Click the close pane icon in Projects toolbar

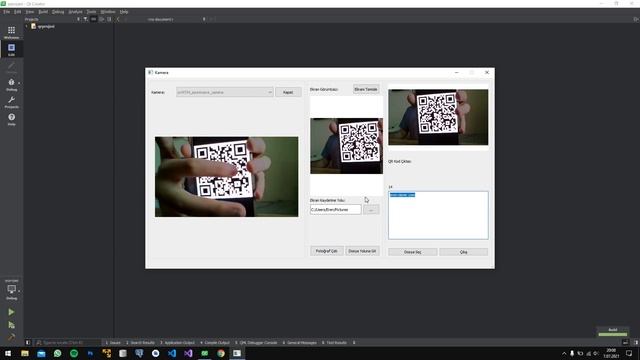109,19
